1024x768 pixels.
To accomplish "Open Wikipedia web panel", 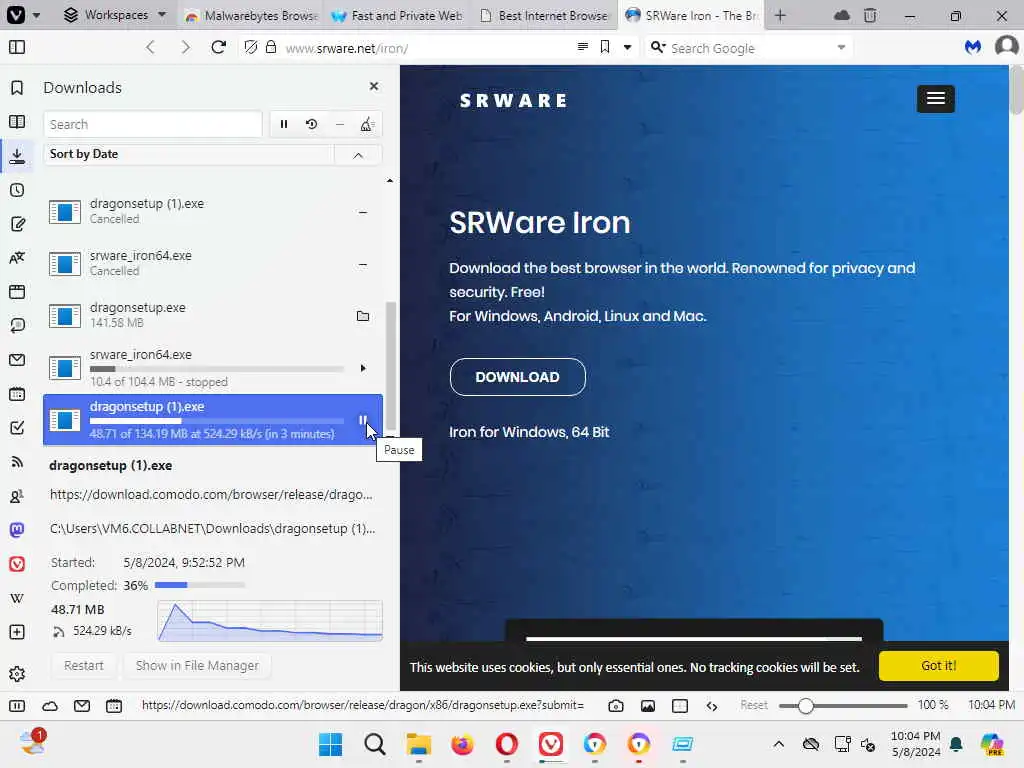I will (x=17, y=598).
